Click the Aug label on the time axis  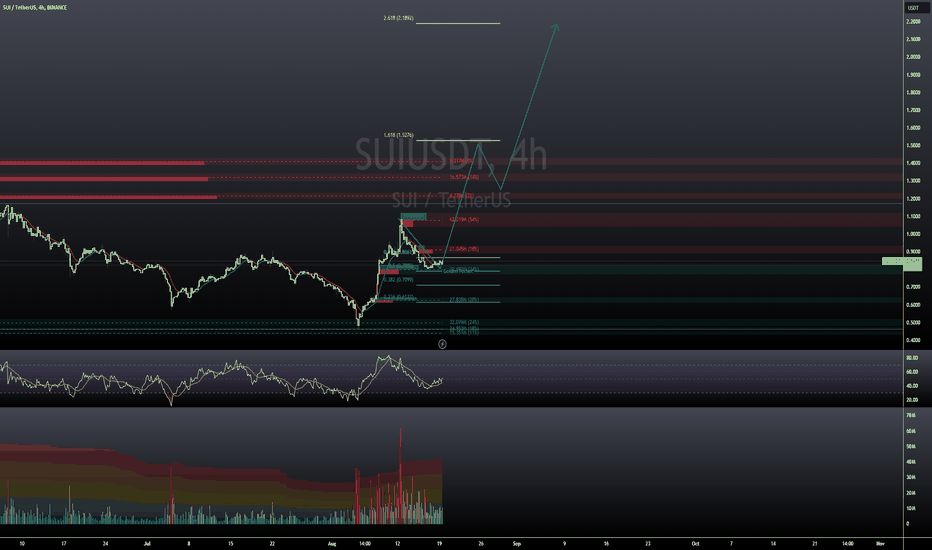pyautogui.click(x=332, y=543)
